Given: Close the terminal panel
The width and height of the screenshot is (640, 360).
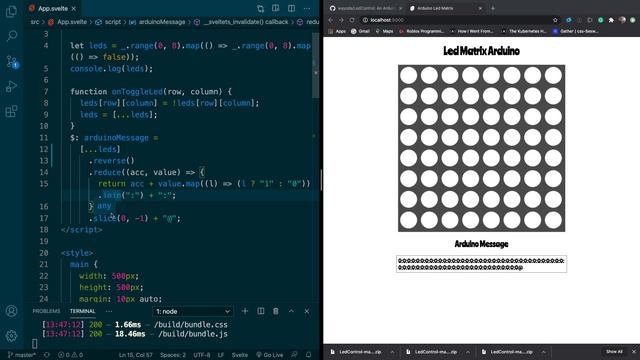Looking at the screenshot, I should (x=307, y=311).
